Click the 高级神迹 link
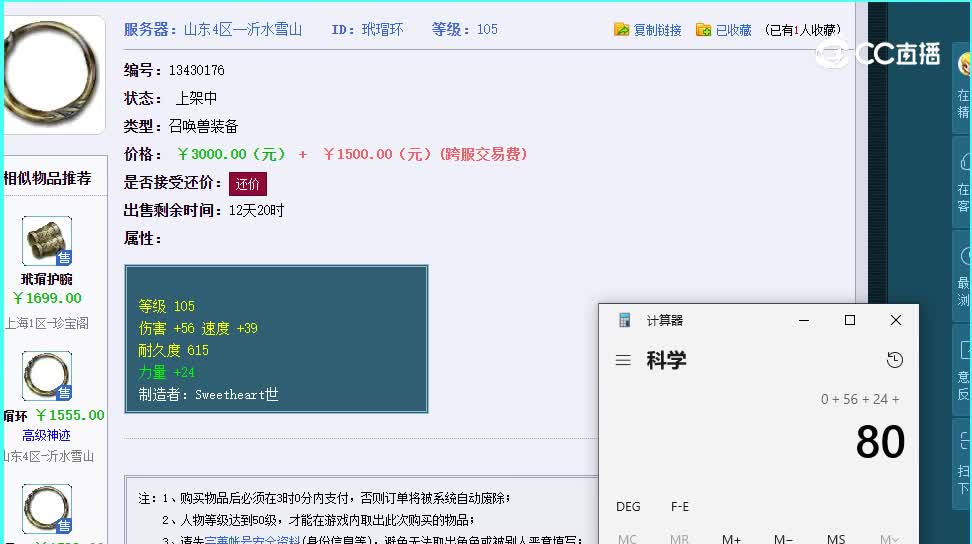This screenshot has width=972, height=544. (x=46, y=436)
